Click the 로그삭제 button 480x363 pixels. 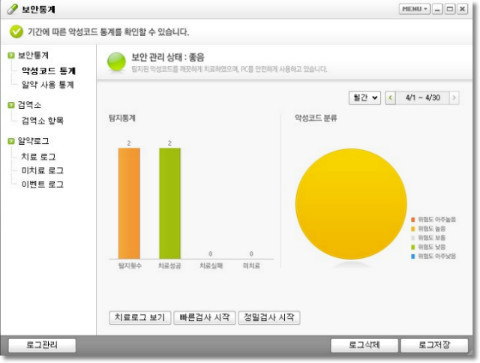[364, 345]
